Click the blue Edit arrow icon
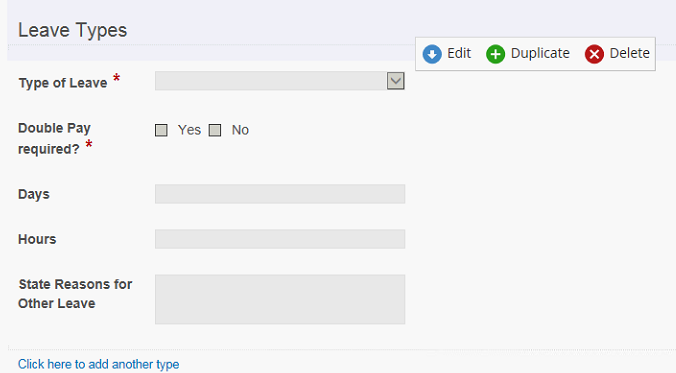 click(x=432, y=54)
